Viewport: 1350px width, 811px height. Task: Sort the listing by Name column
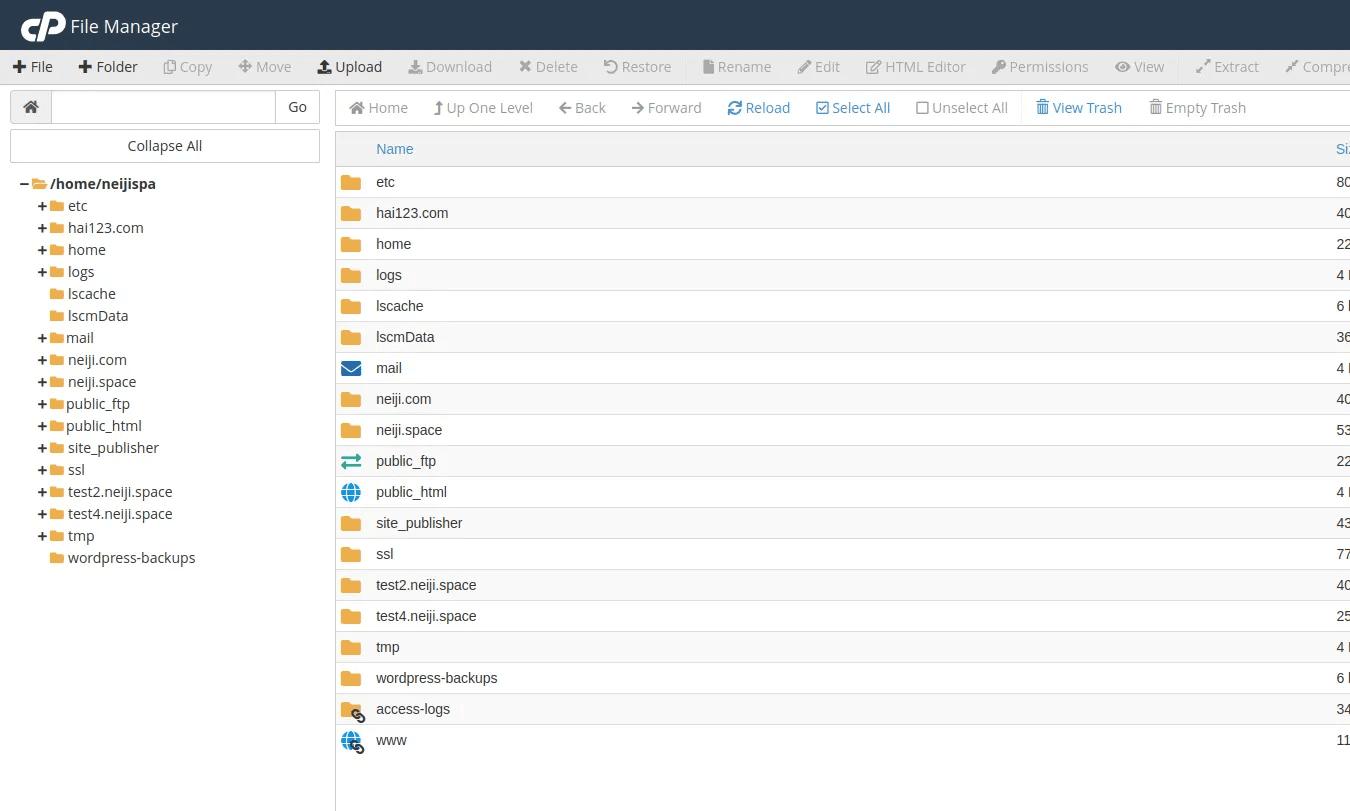(394, 148)
